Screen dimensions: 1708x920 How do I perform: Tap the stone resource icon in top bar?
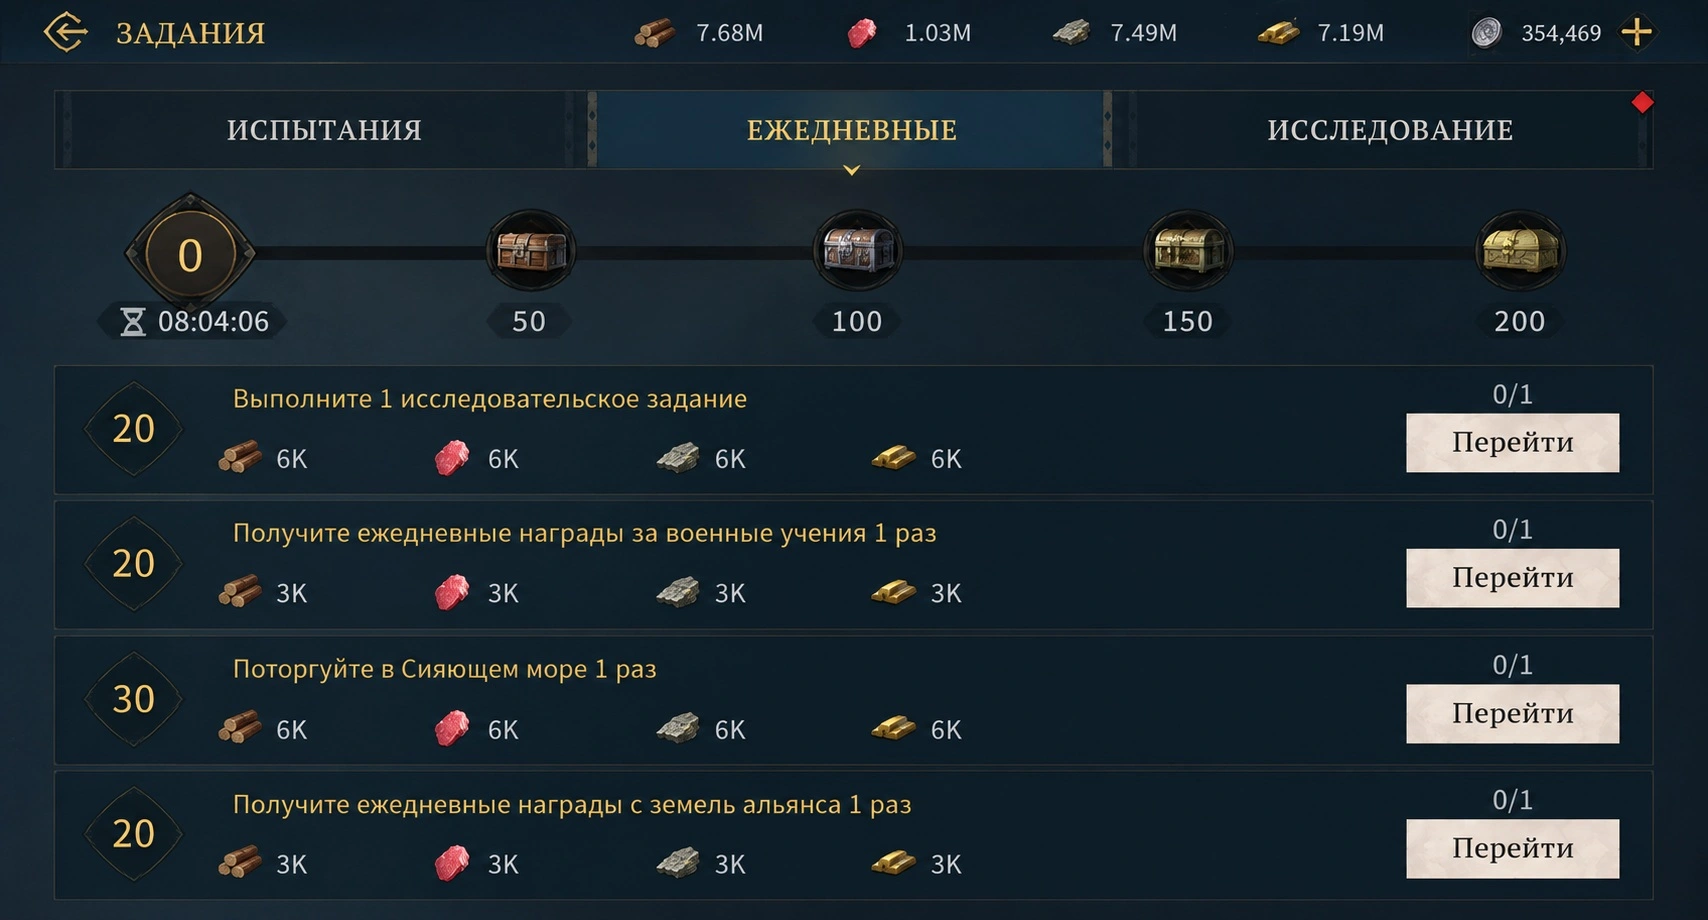coord(1071,33)
